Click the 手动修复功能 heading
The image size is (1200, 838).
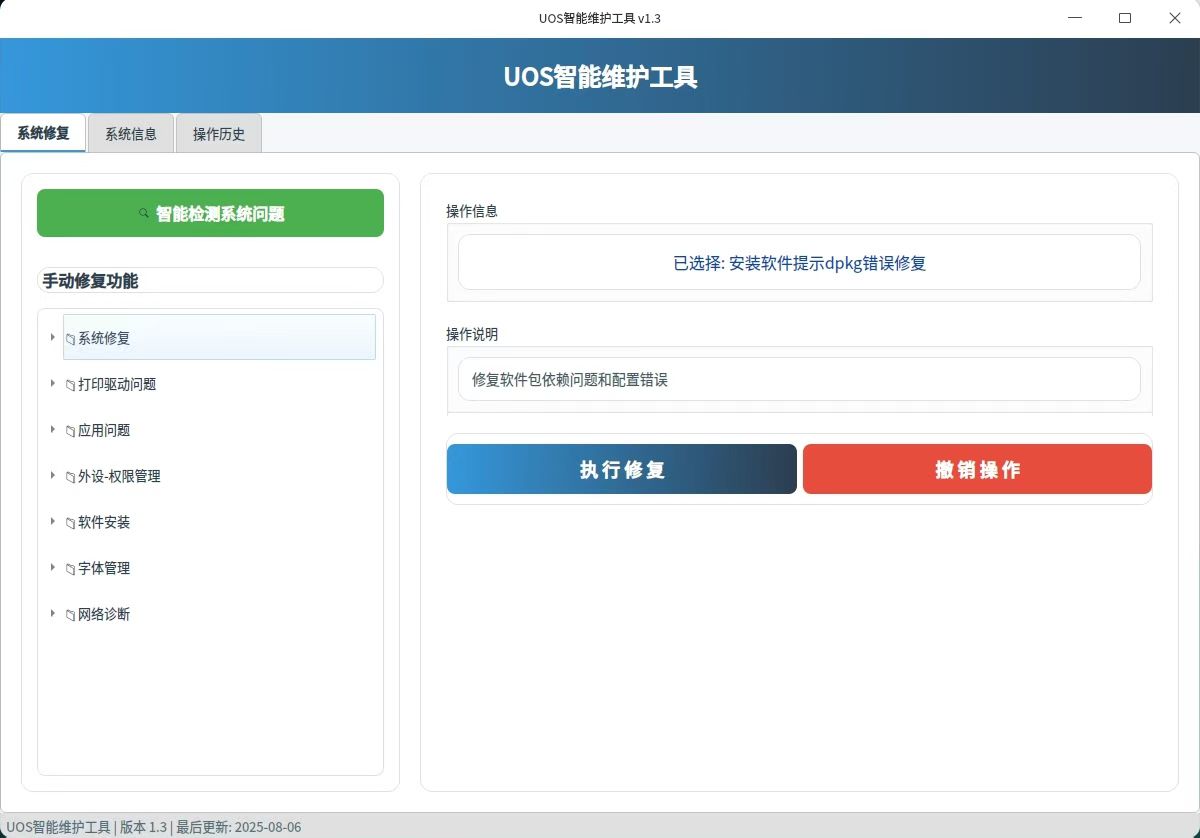[x=90, y=281]
